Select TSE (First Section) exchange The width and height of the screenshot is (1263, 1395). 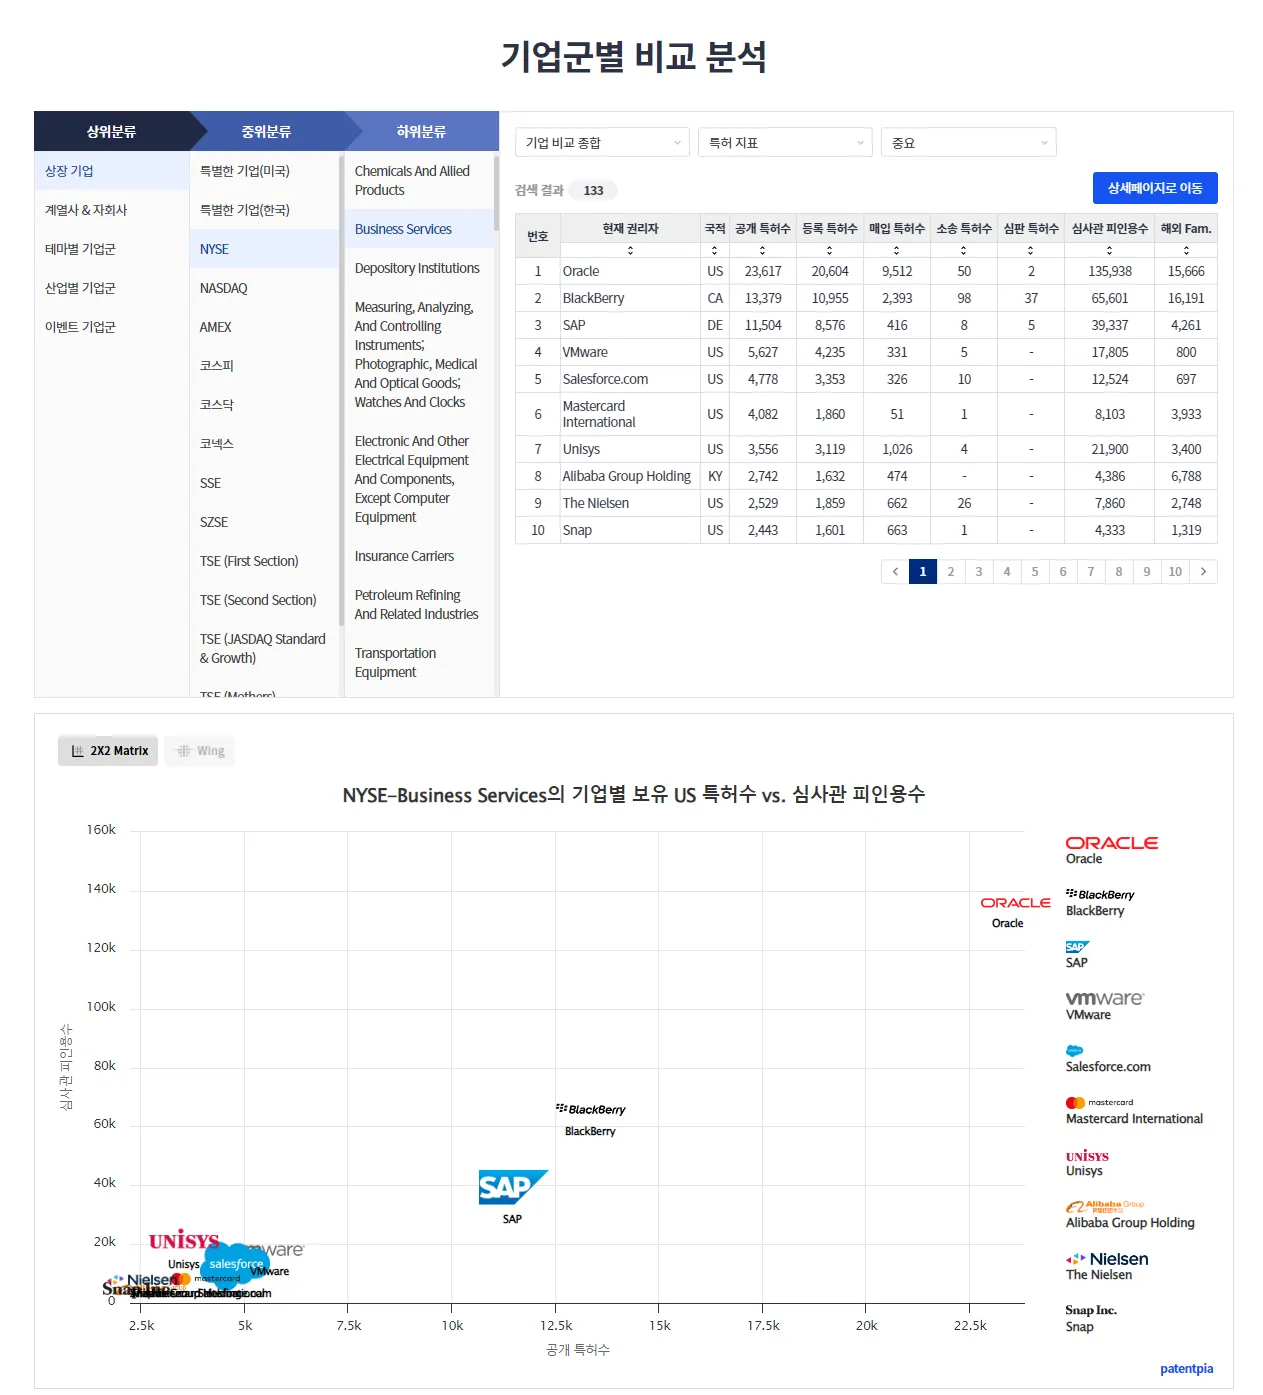265,561
